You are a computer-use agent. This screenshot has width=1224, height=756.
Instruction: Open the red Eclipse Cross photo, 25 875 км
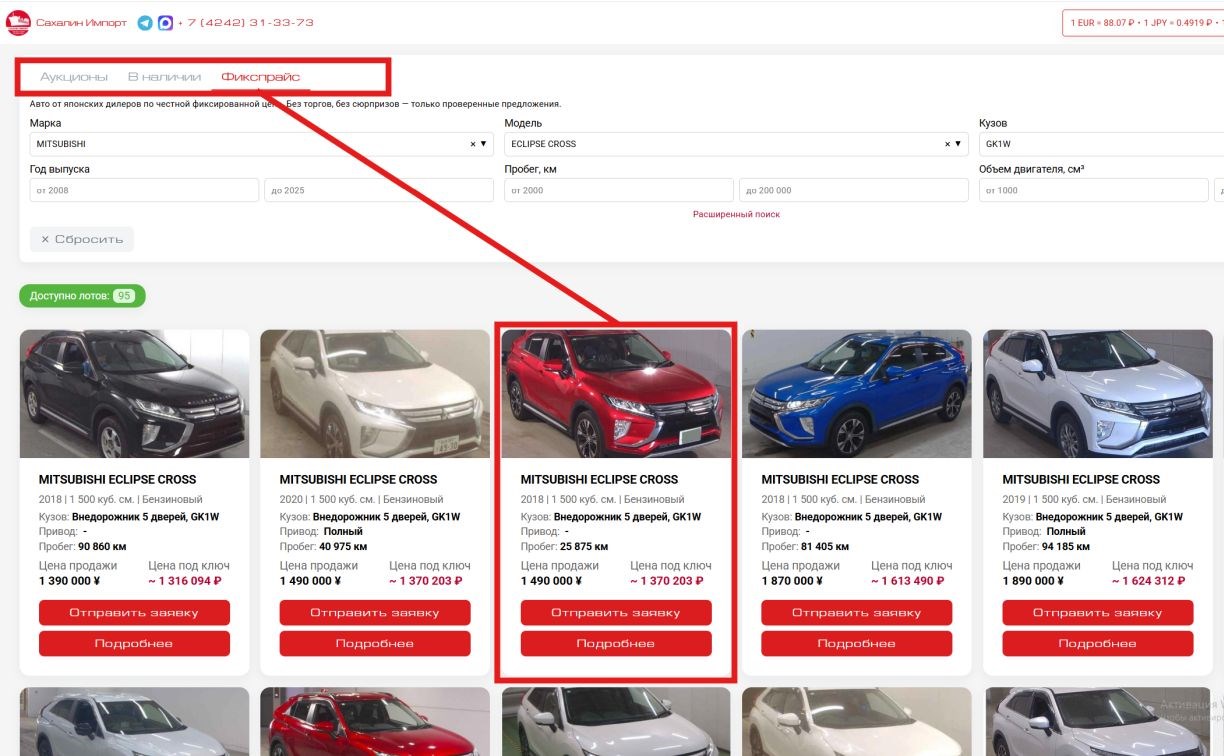[616, 394]
